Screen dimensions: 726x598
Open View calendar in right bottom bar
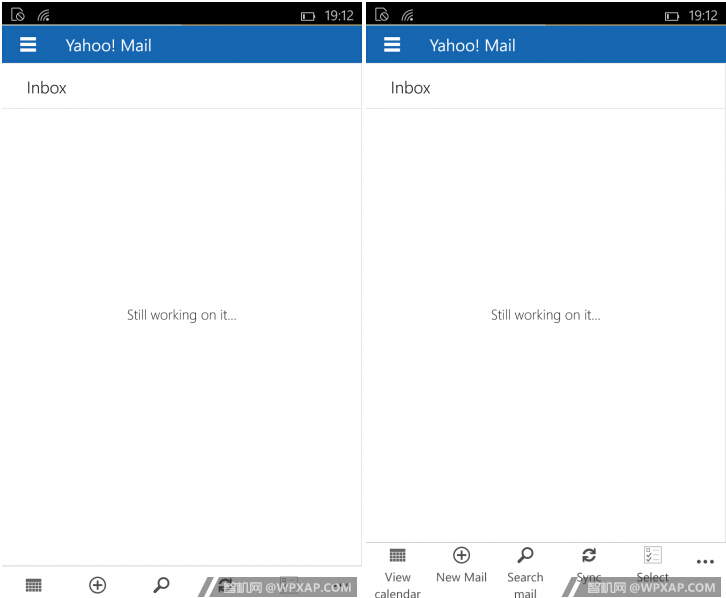click(397, 568)
